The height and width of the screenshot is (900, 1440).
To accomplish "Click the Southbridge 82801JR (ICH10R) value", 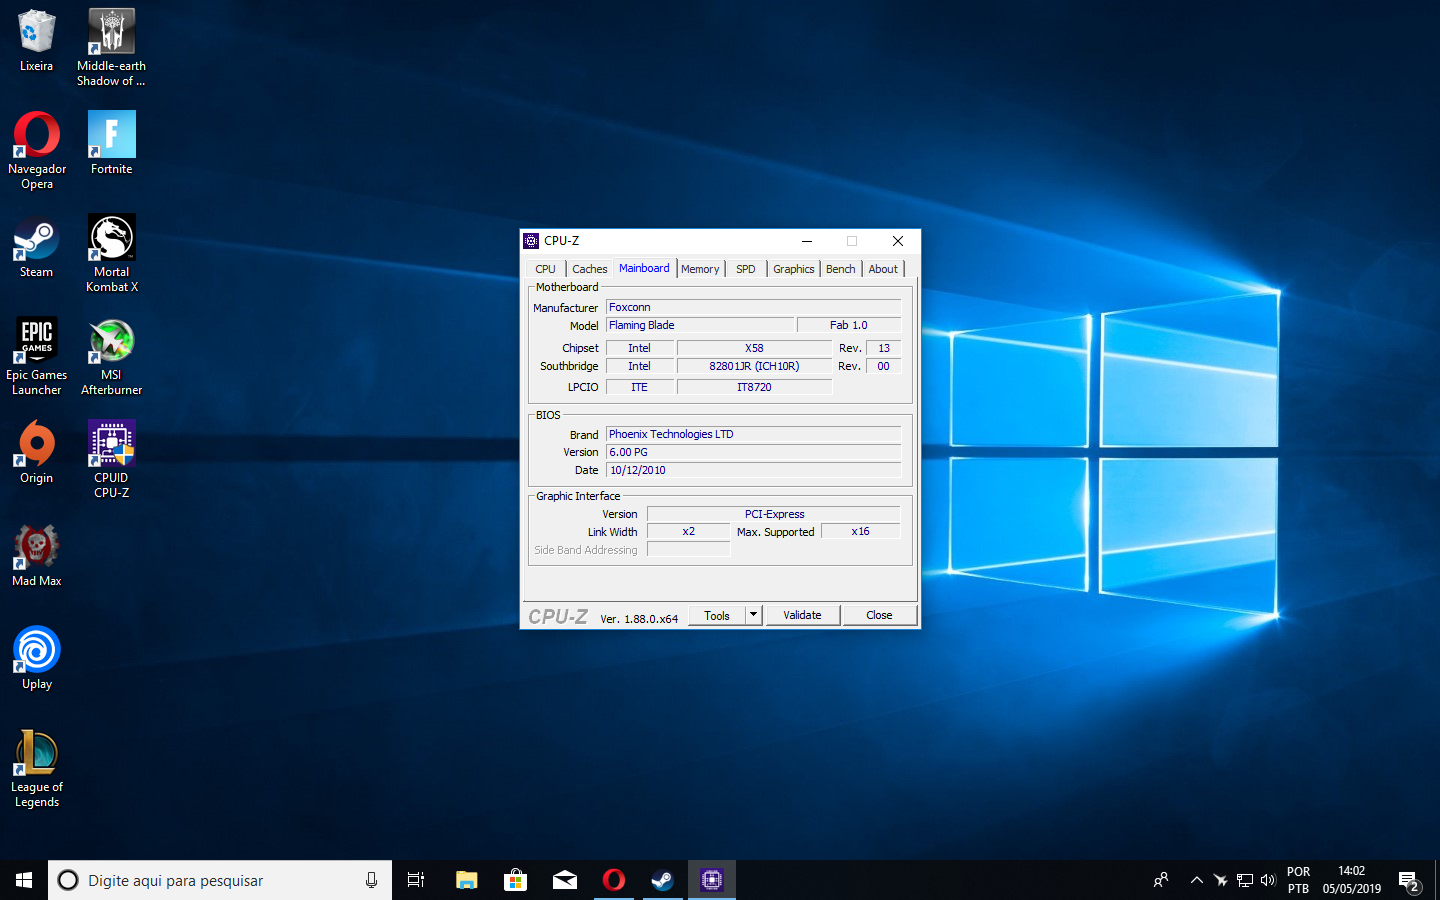I will (x=754, y=366).
